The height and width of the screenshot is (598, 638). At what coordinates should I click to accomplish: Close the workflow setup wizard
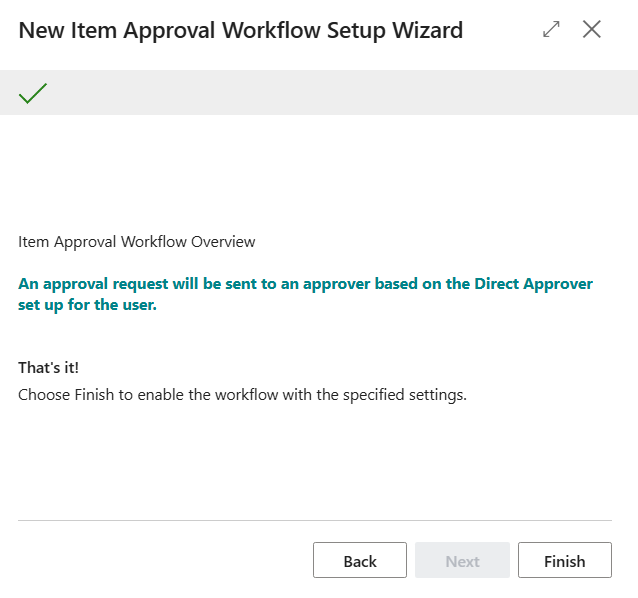pyautogui.click(x=592, y=30)
